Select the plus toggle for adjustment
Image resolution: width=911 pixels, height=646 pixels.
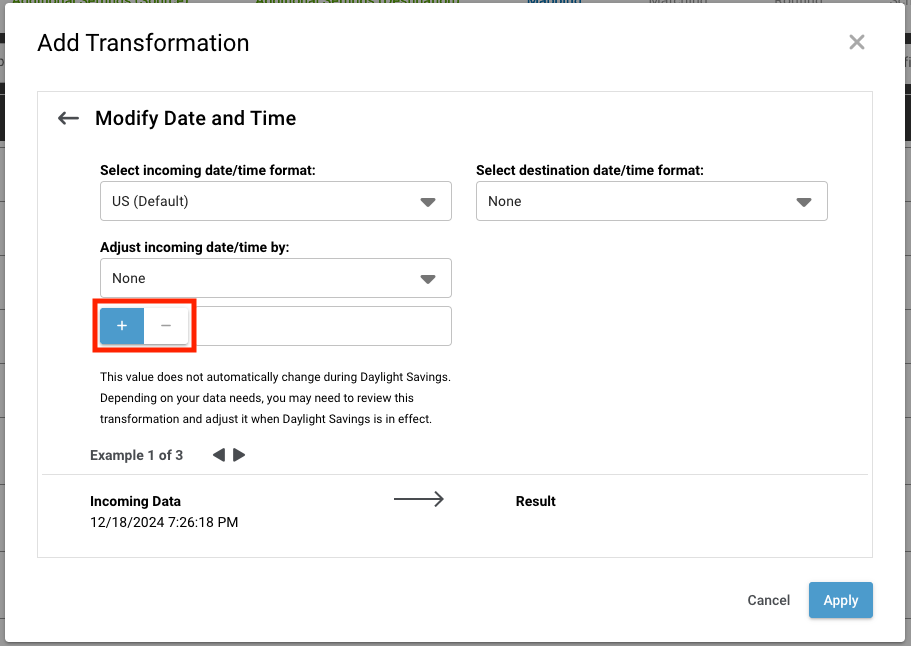pos(122,326)
